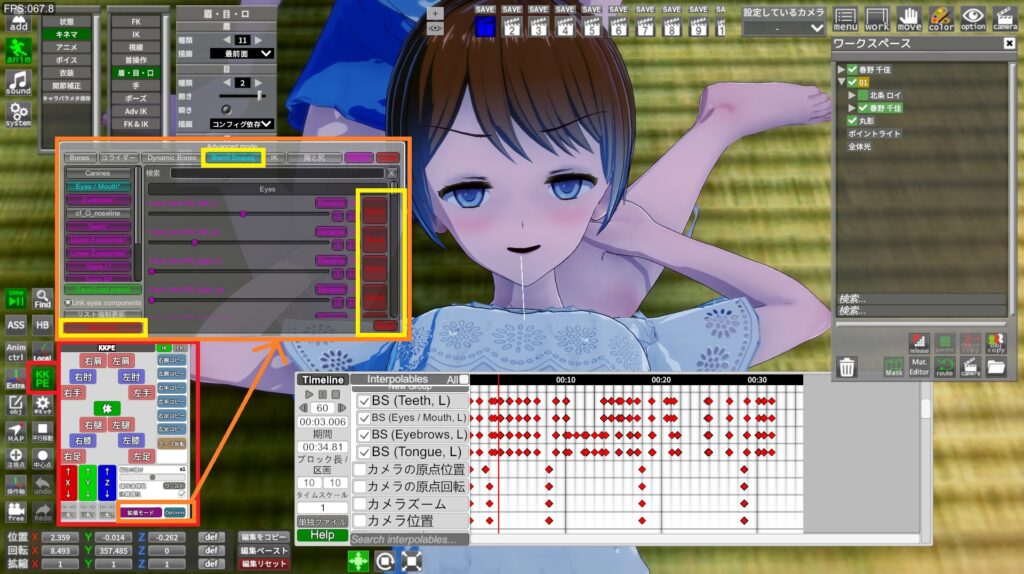Click the 編集をコピー button
The height and width of the screenshot is (574, 1024).
point(264,537)
